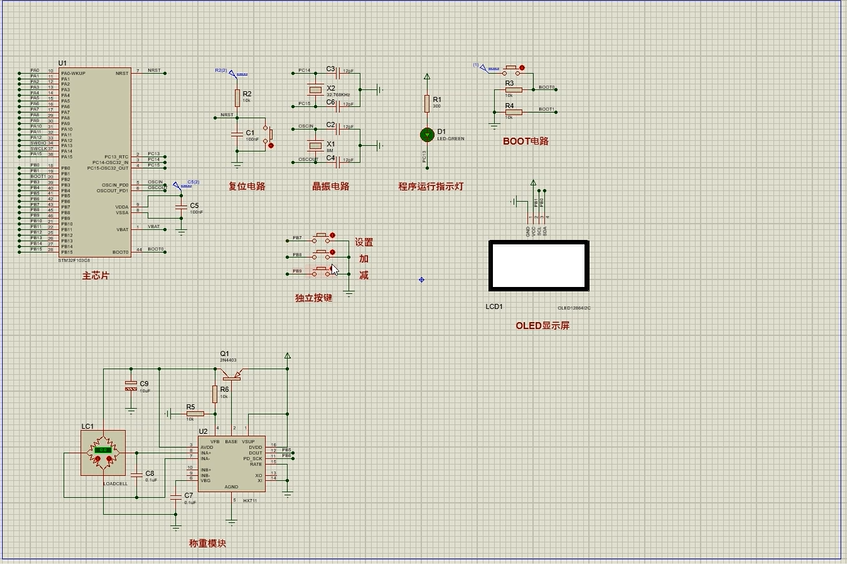The height and width of the screenshot is (564, 847).
Task: Select resistor R2 in the reset circuit
Action: click(x=237, y=98)
